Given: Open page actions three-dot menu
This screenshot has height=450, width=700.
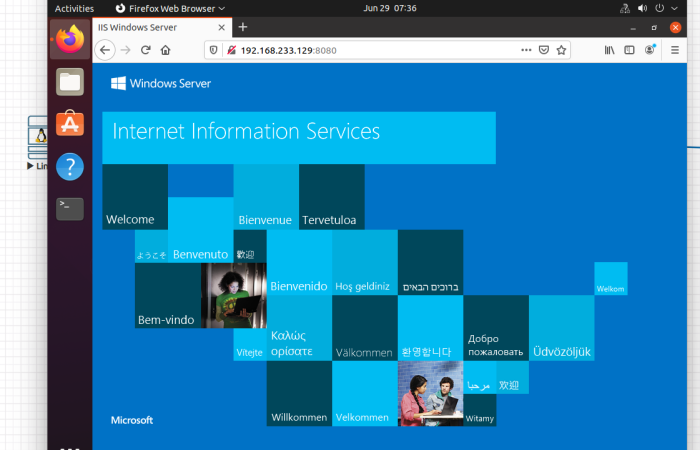Looking at the screenshot, I should coord(526,50).
